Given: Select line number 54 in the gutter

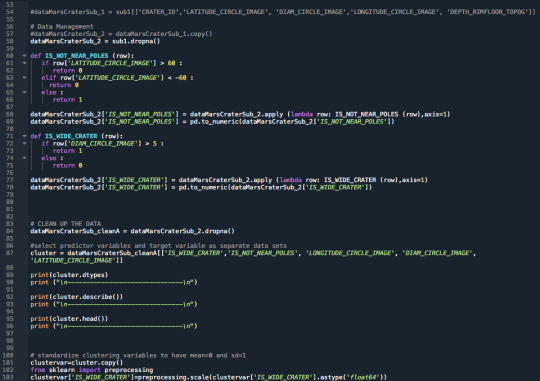Looking at the screenshot, I should pyautogui.click(x=9, y=12).
